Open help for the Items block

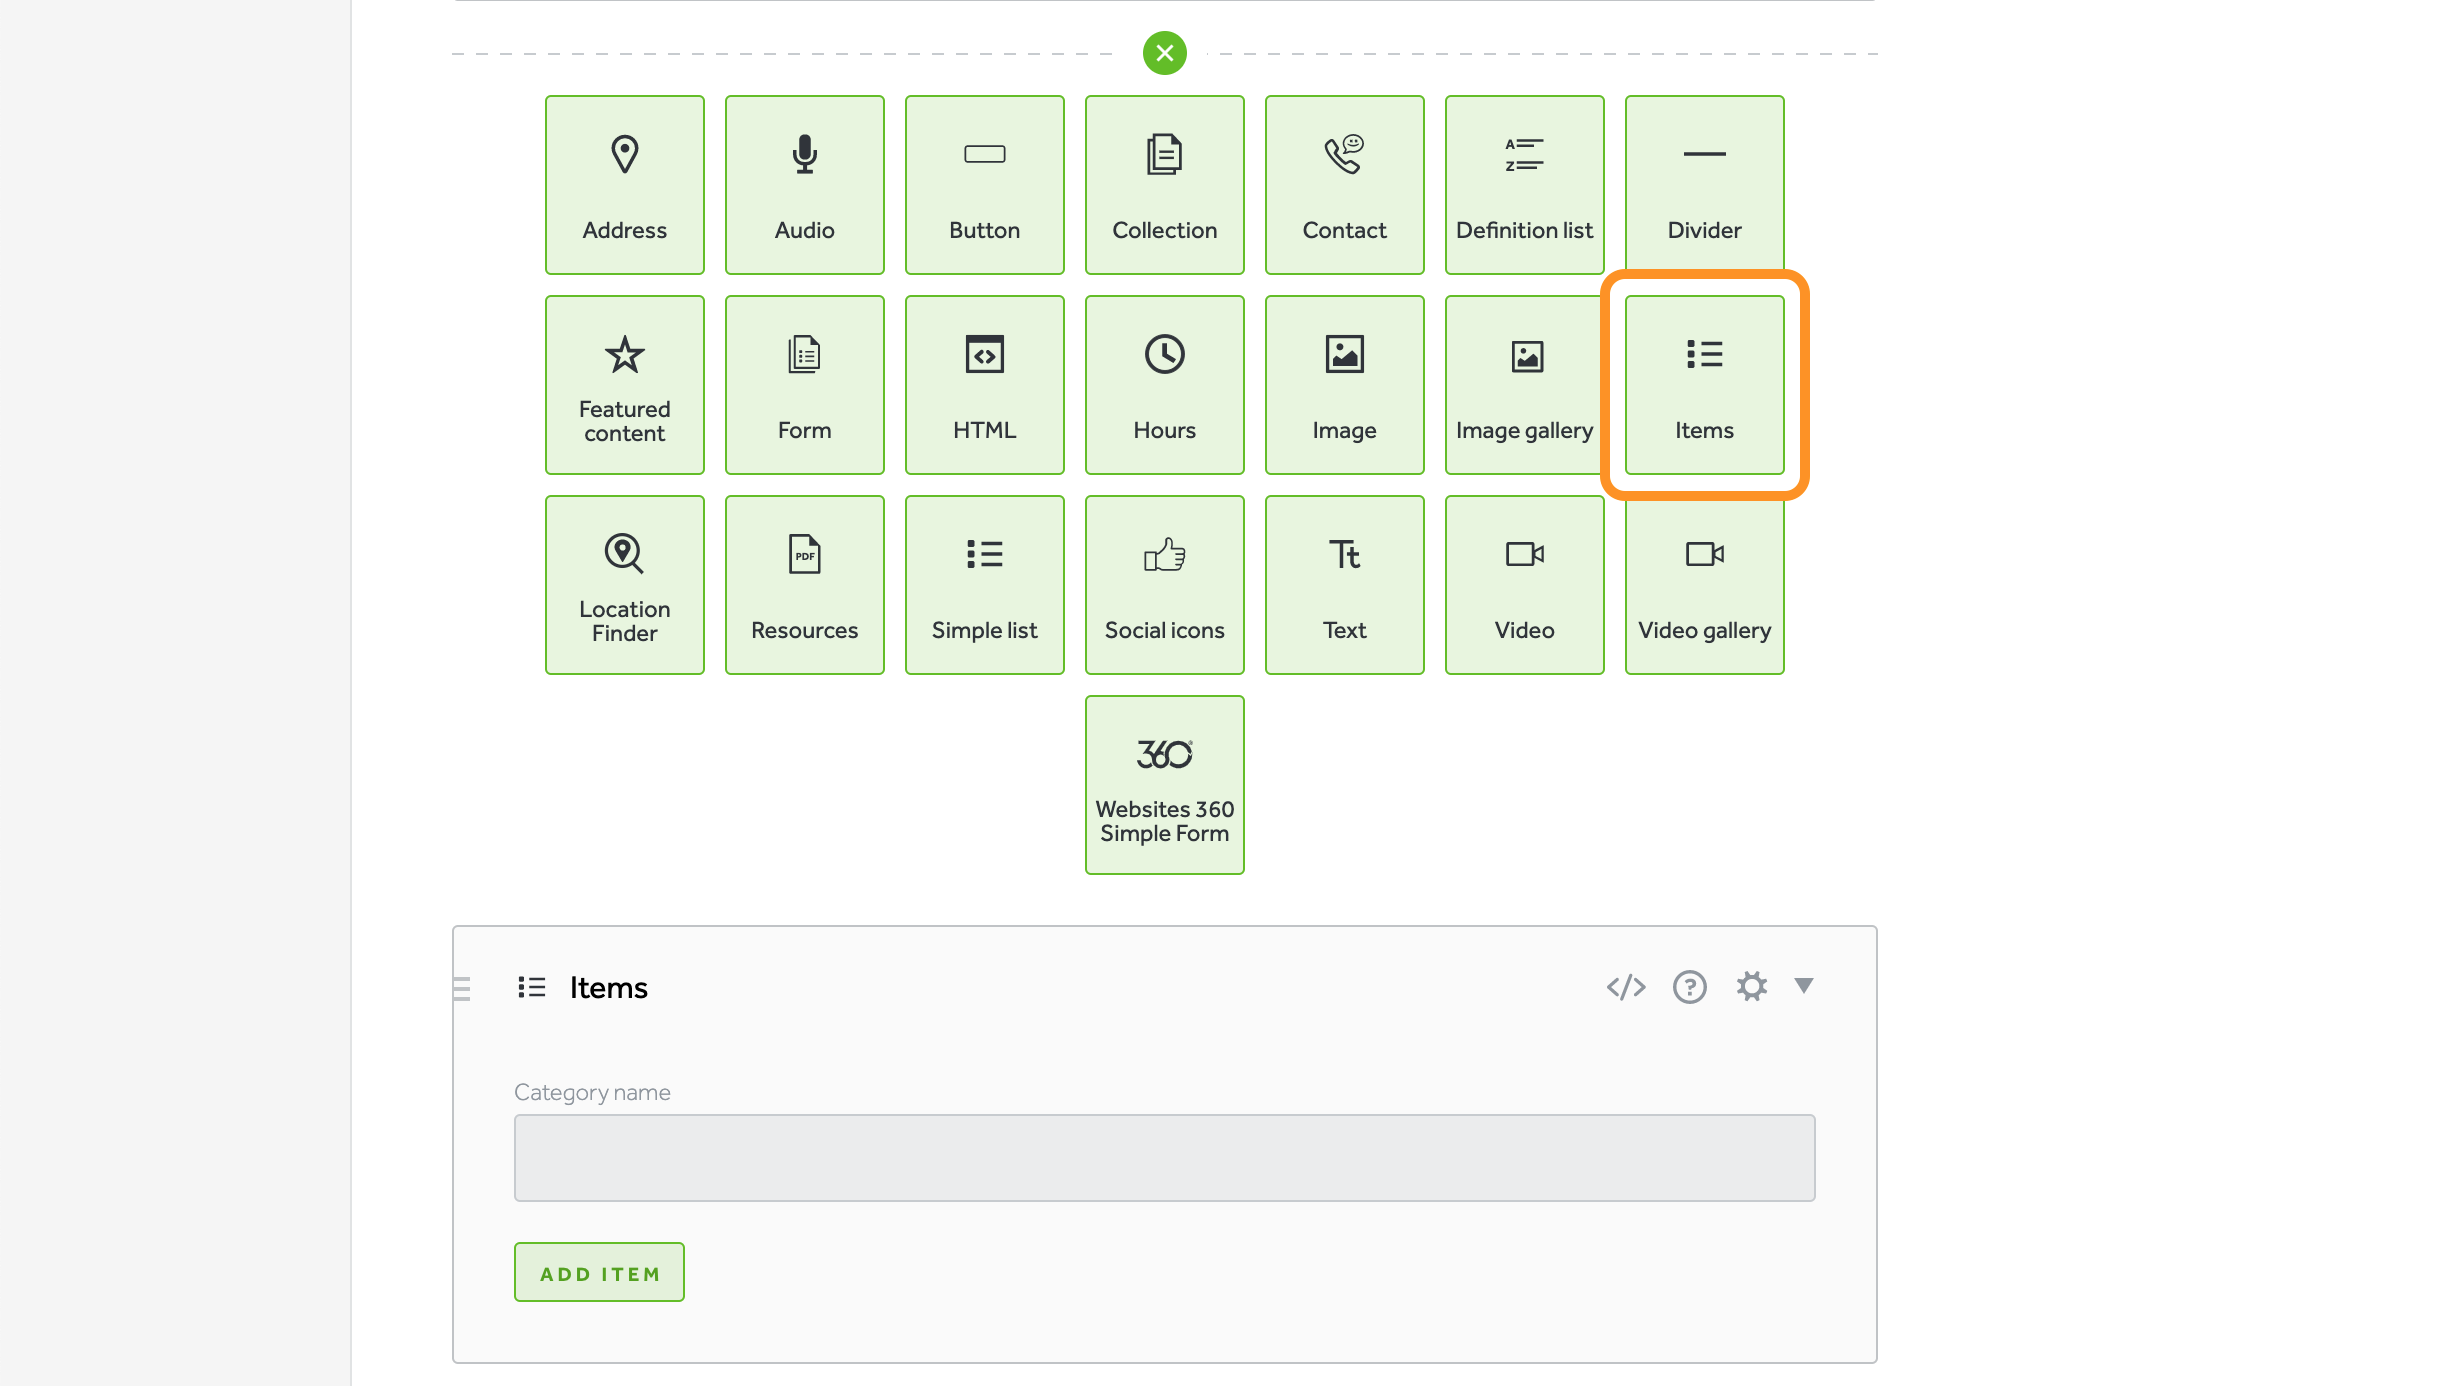[1689, 987]
